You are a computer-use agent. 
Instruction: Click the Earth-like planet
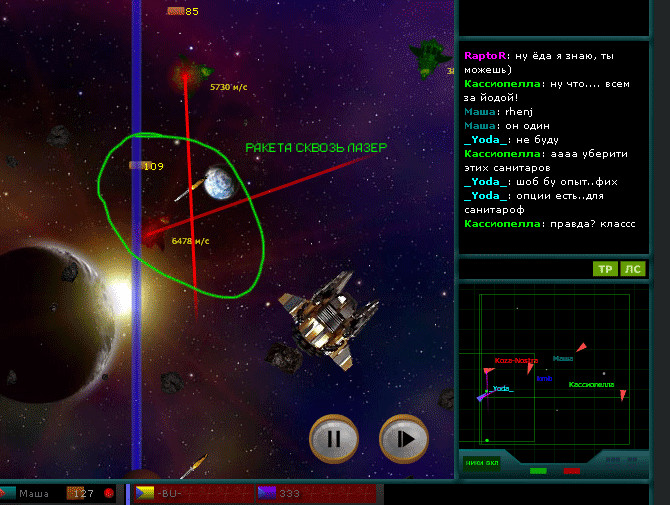pos(220,184)
